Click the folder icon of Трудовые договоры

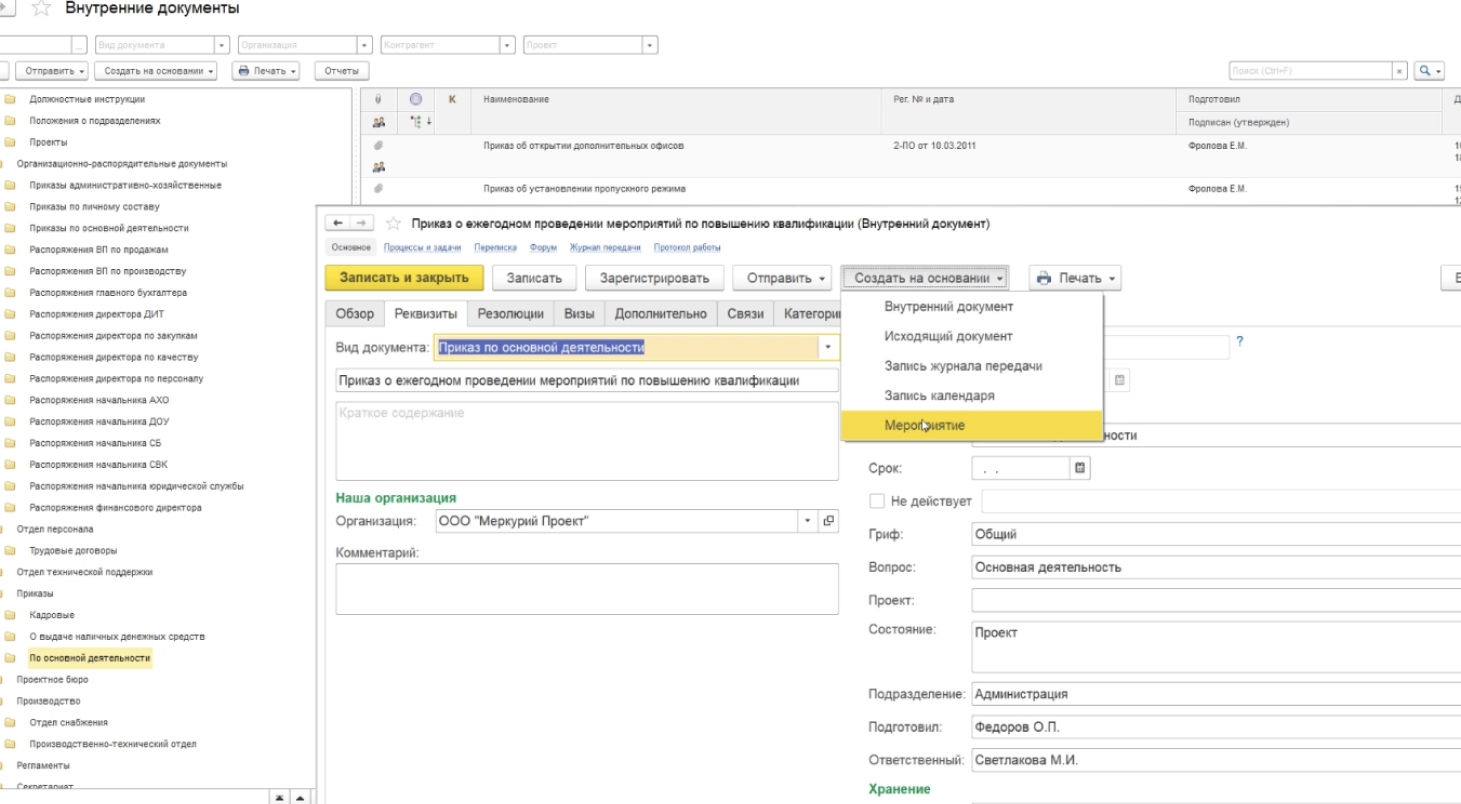[9, 550]
